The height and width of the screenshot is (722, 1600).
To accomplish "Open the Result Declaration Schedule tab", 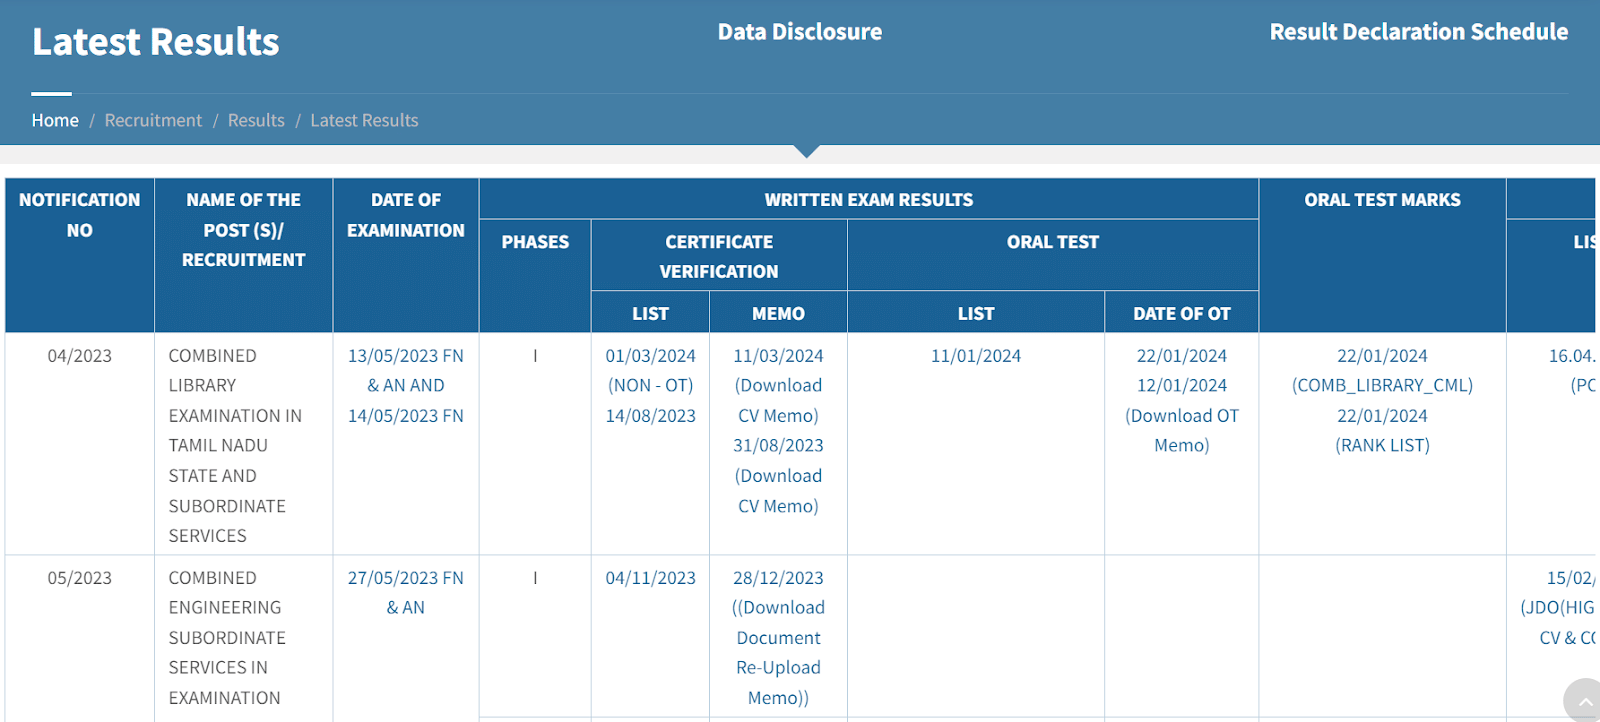I will [x=1418, y=32].
